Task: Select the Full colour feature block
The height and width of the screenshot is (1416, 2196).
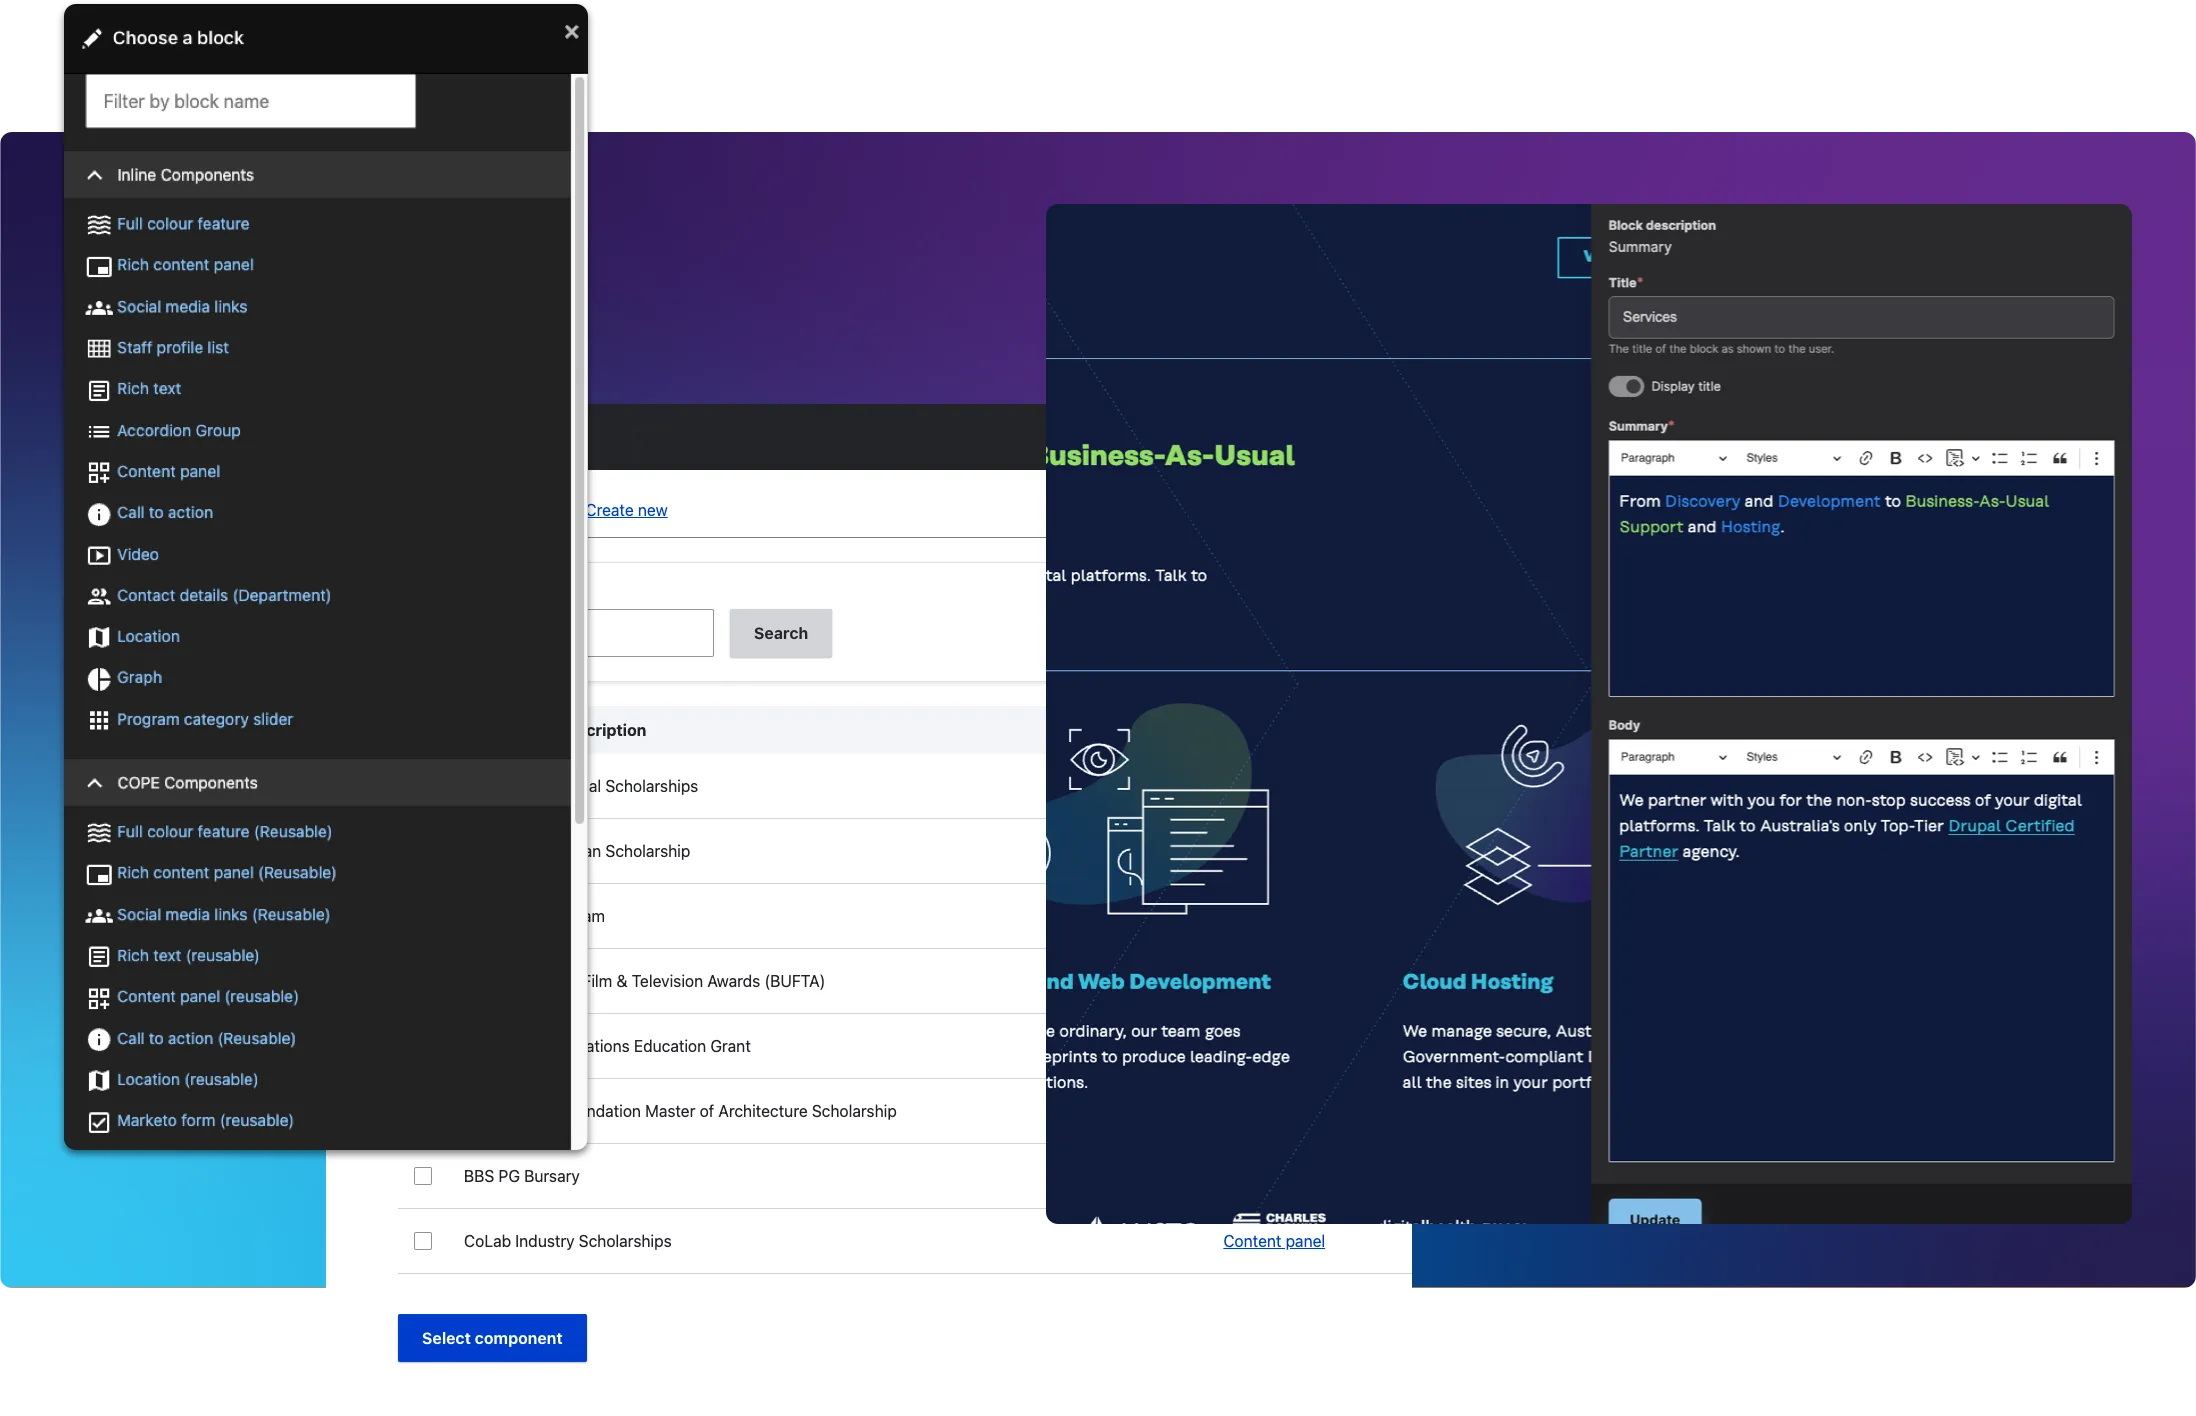Action: [x=183, y=224]
